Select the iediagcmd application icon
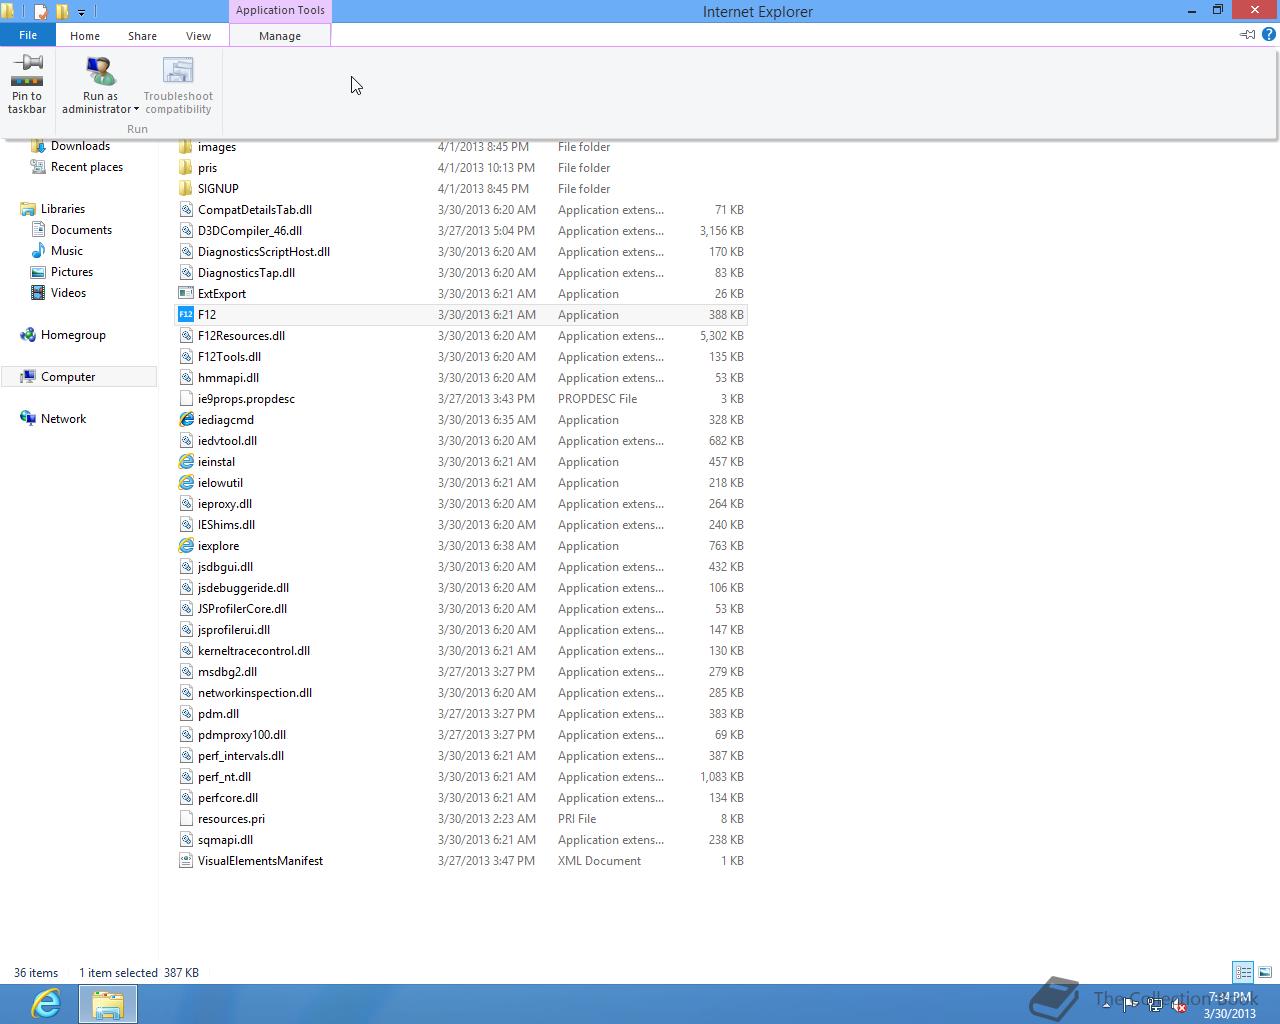This screenshot has height=1024, width=1280. [x=185, y=420]
